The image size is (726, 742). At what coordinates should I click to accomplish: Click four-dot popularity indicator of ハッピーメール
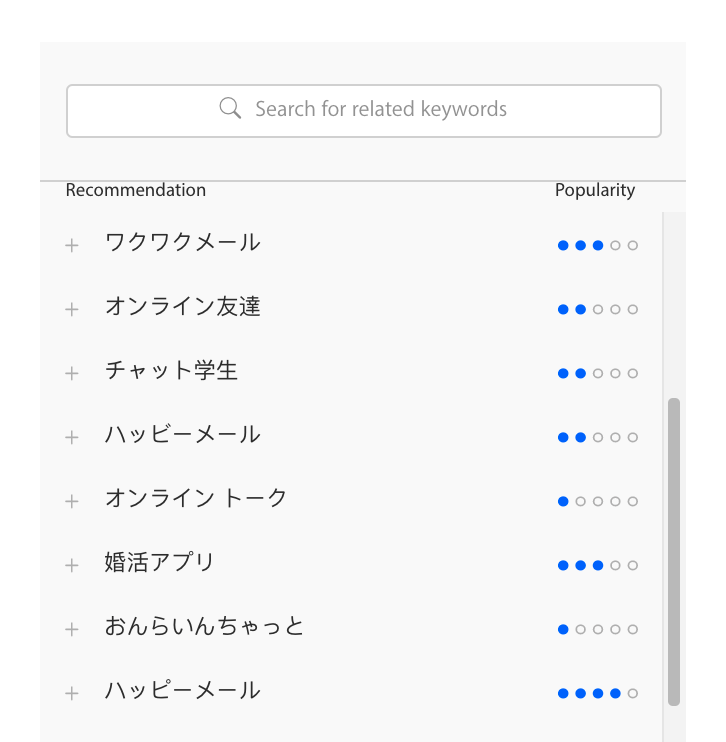tap(598, 693)
